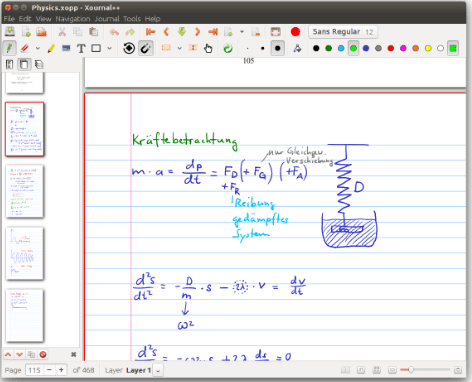Choose thick line thickness dot
Viewport: 472px width, 382px height.
[x=278, y=49]
